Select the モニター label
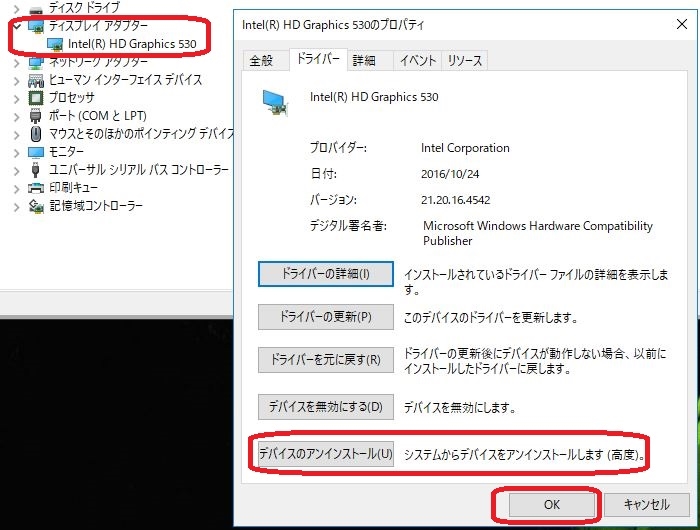Image resolution: width=700 pixels, height=530 pixels. 66,152
